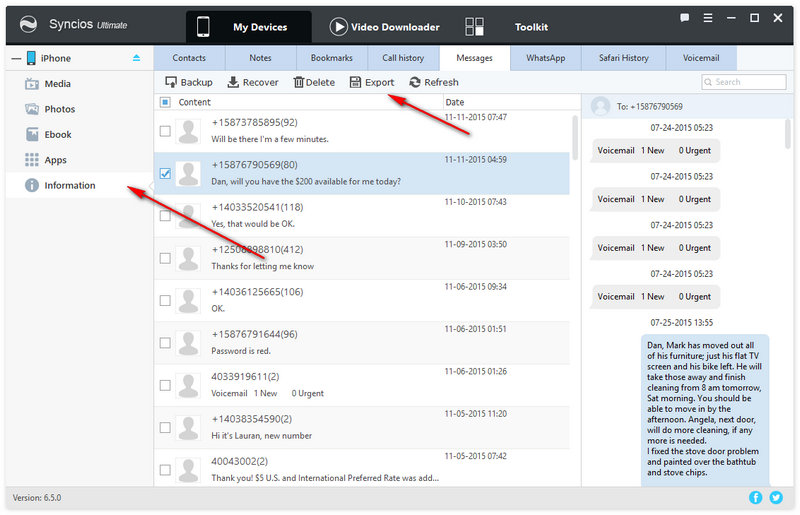Toggle the select-all checkbox beside Content
The image size is (800, 515).
click(165, 102)
